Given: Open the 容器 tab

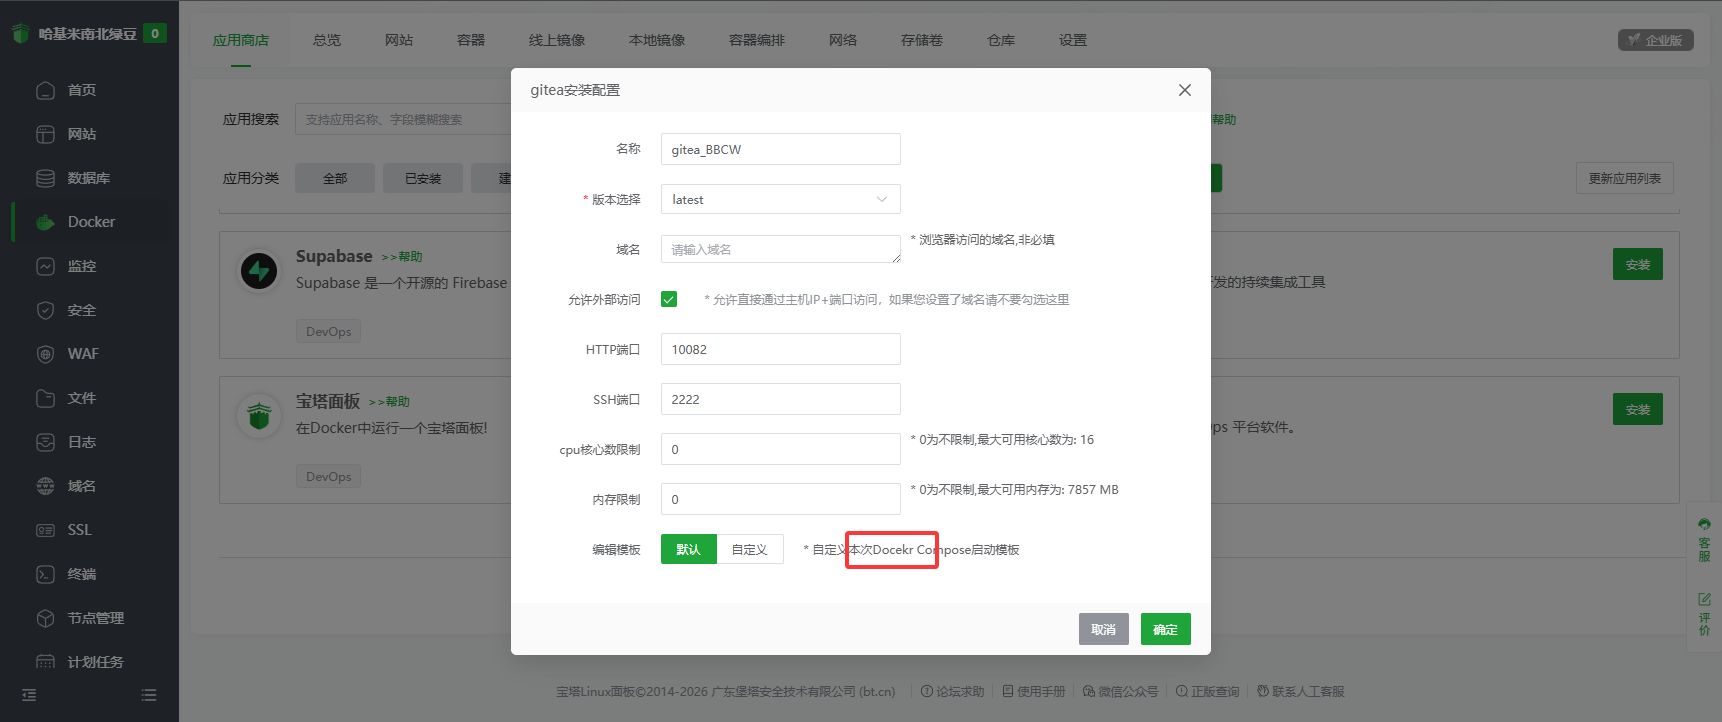Looking at the screenshot, I should pyautogui.click(x=471, y=40).
